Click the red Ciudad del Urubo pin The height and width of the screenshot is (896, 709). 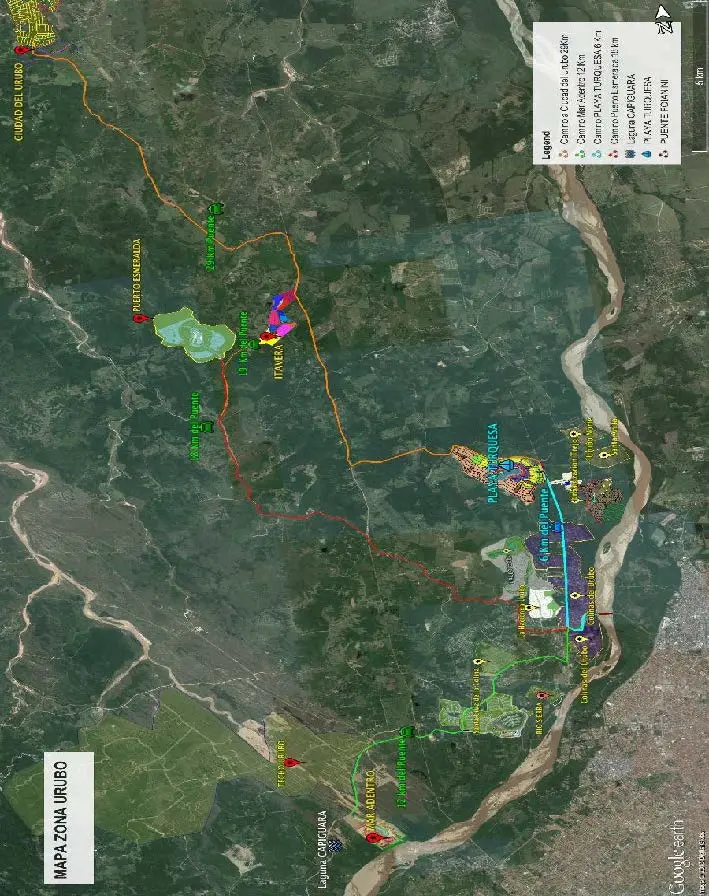[22, 50]
